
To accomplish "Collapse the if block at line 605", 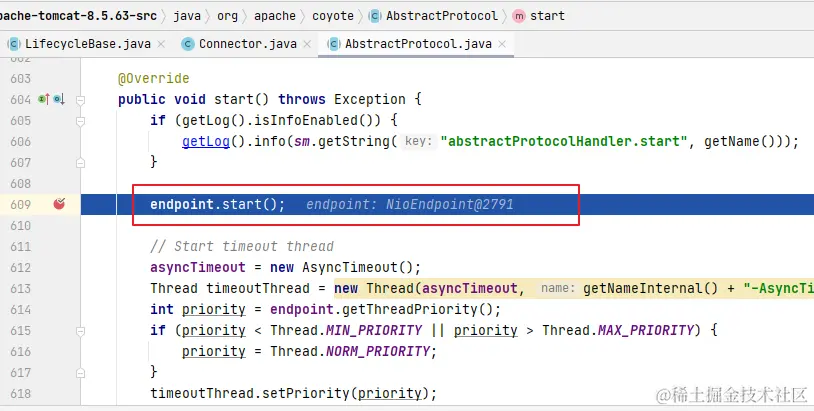I will 80,121.
